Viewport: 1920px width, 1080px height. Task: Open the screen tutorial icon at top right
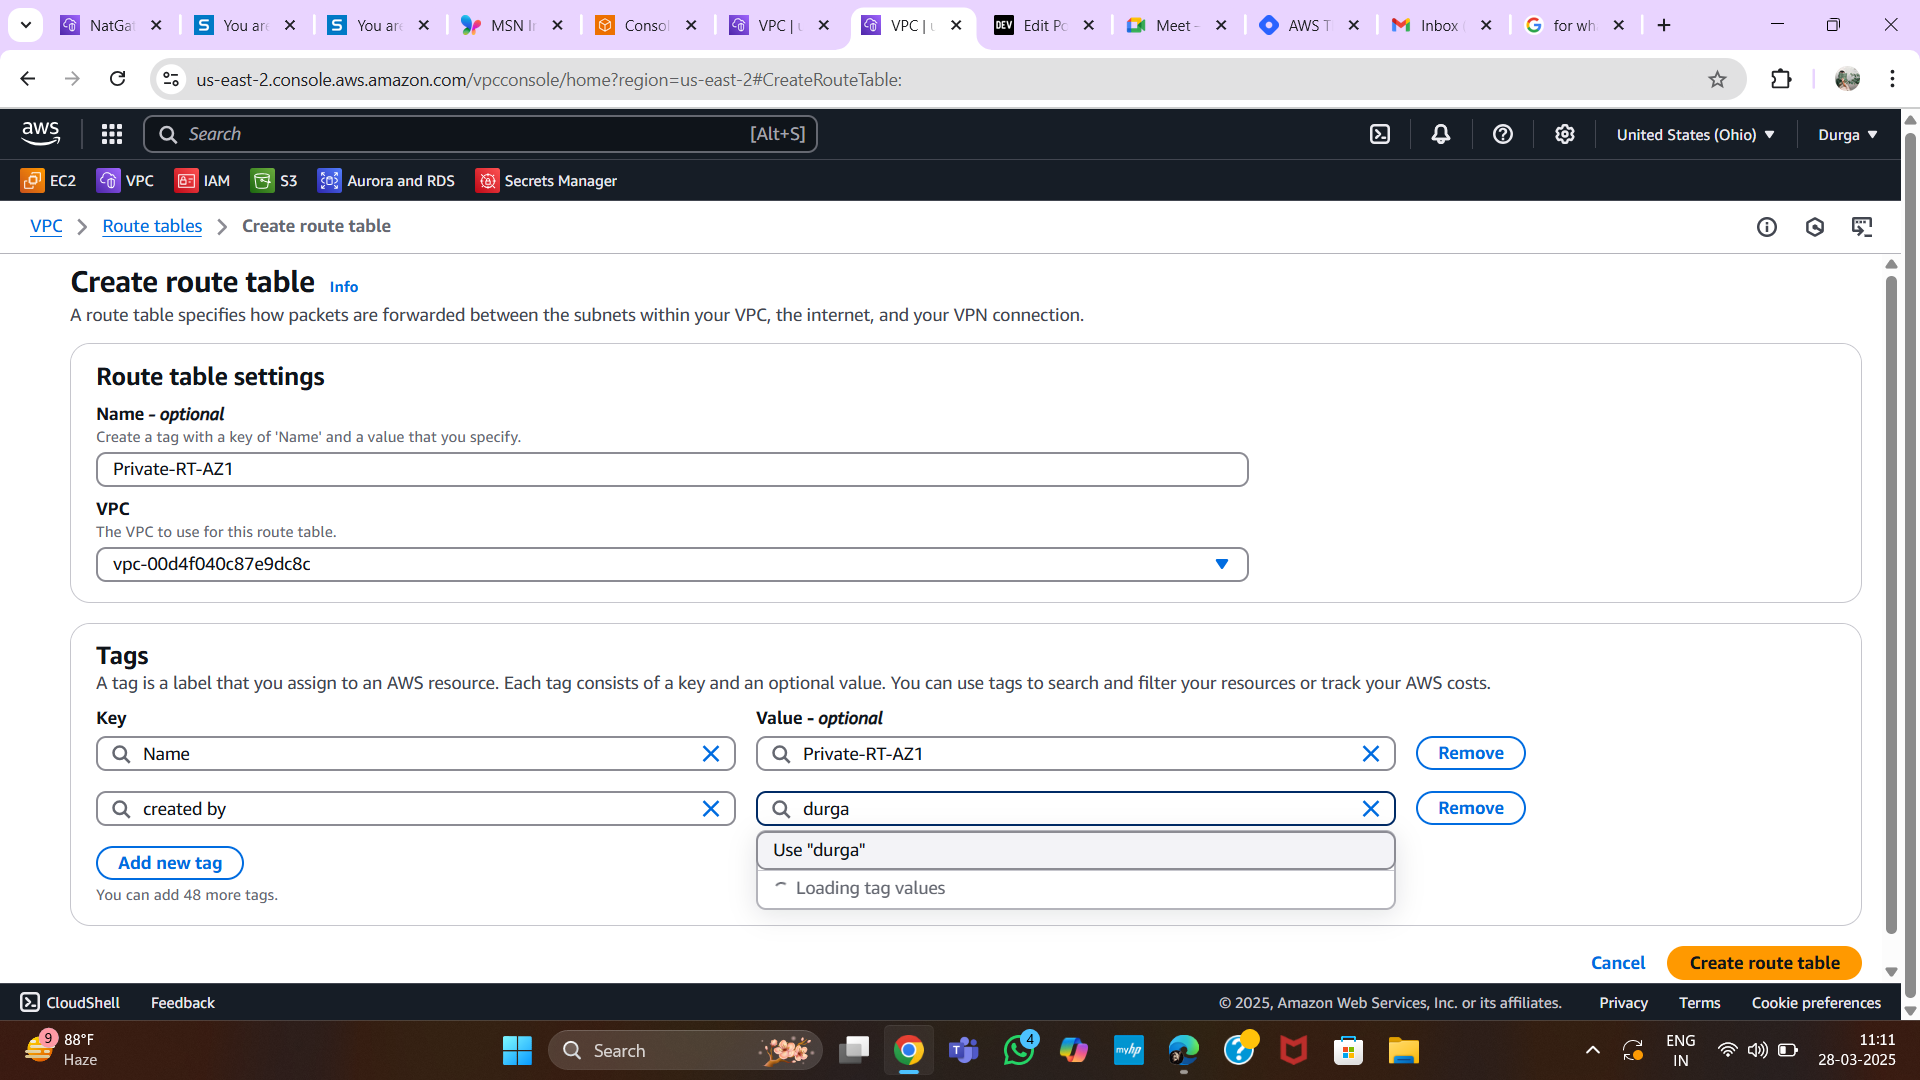(1862, 227)
